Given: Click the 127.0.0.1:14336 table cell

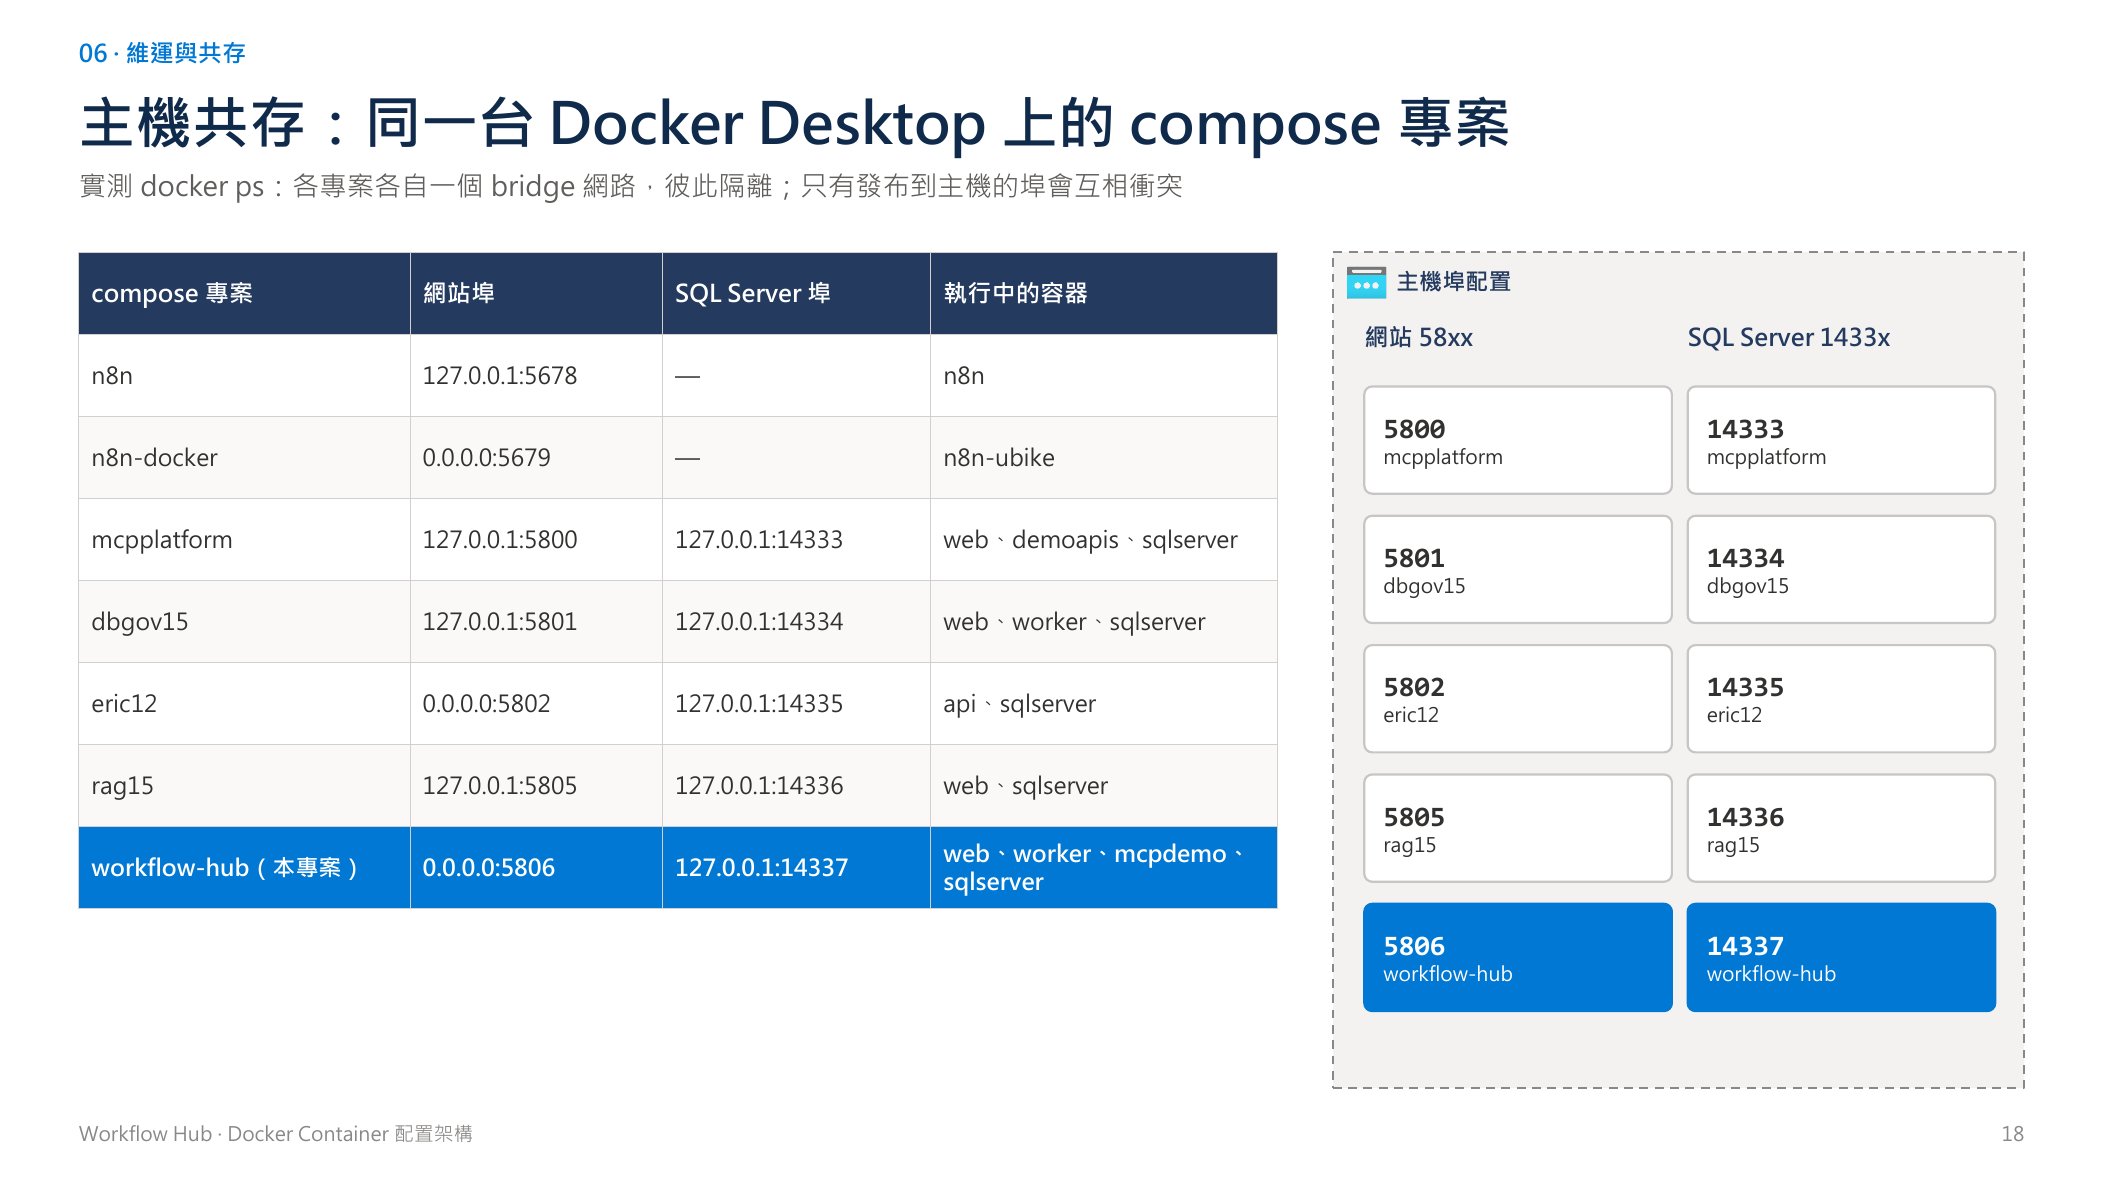Looking at the screenshot, I should coord(796,786).
